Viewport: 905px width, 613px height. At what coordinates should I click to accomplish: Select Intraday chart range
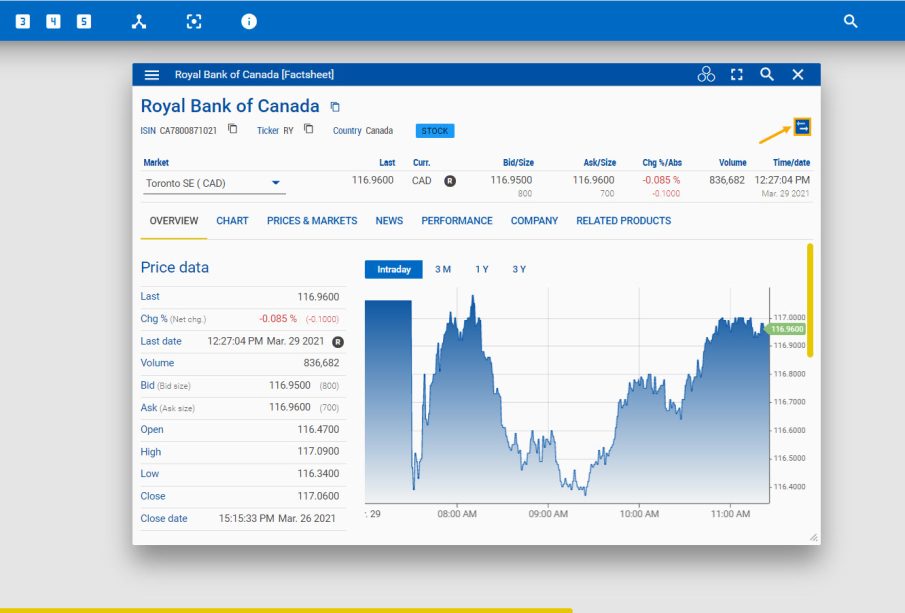click(x=394, y=269)
